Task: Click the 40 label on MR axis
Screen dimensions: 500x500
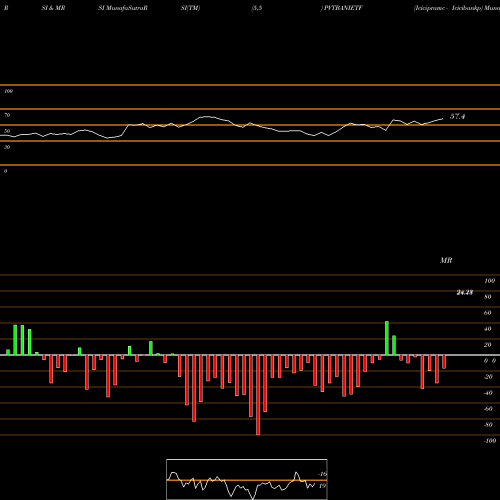Action: pos(488,329)
